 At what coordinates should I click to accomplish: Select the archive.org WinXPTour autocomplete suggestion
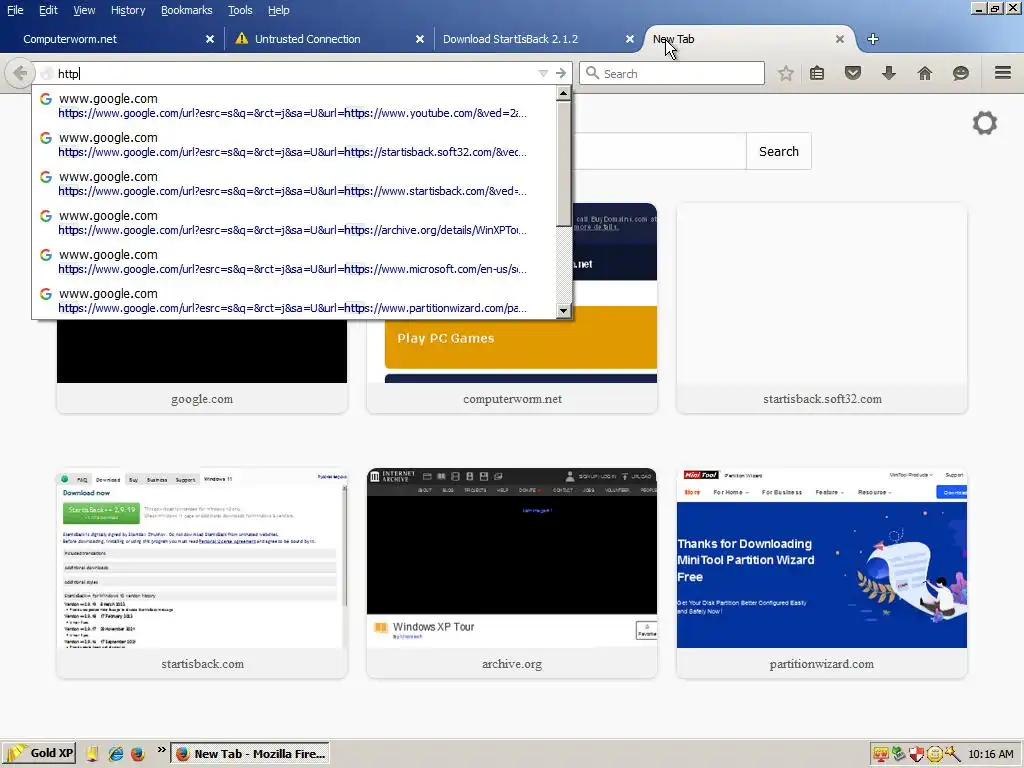pos(294,223)
